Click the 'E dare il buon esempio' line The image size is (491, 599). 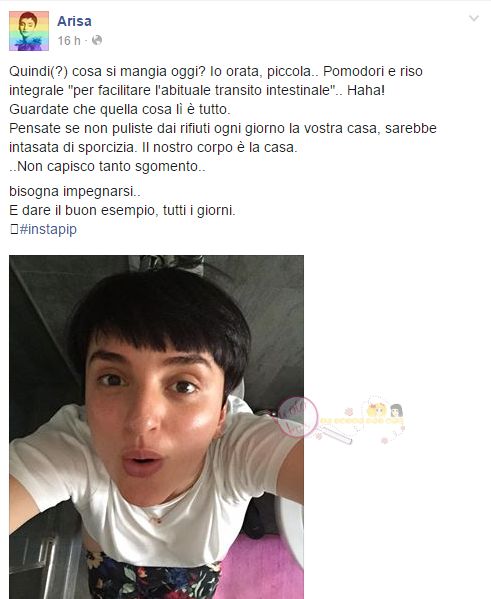coord(122,210)
